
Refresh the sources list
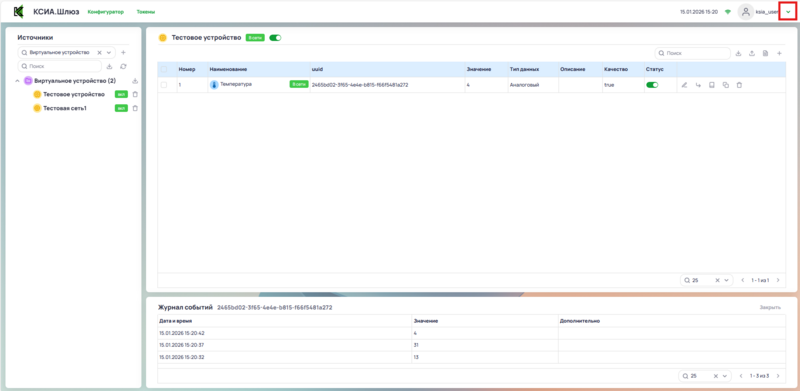click(x=123, y=66)
